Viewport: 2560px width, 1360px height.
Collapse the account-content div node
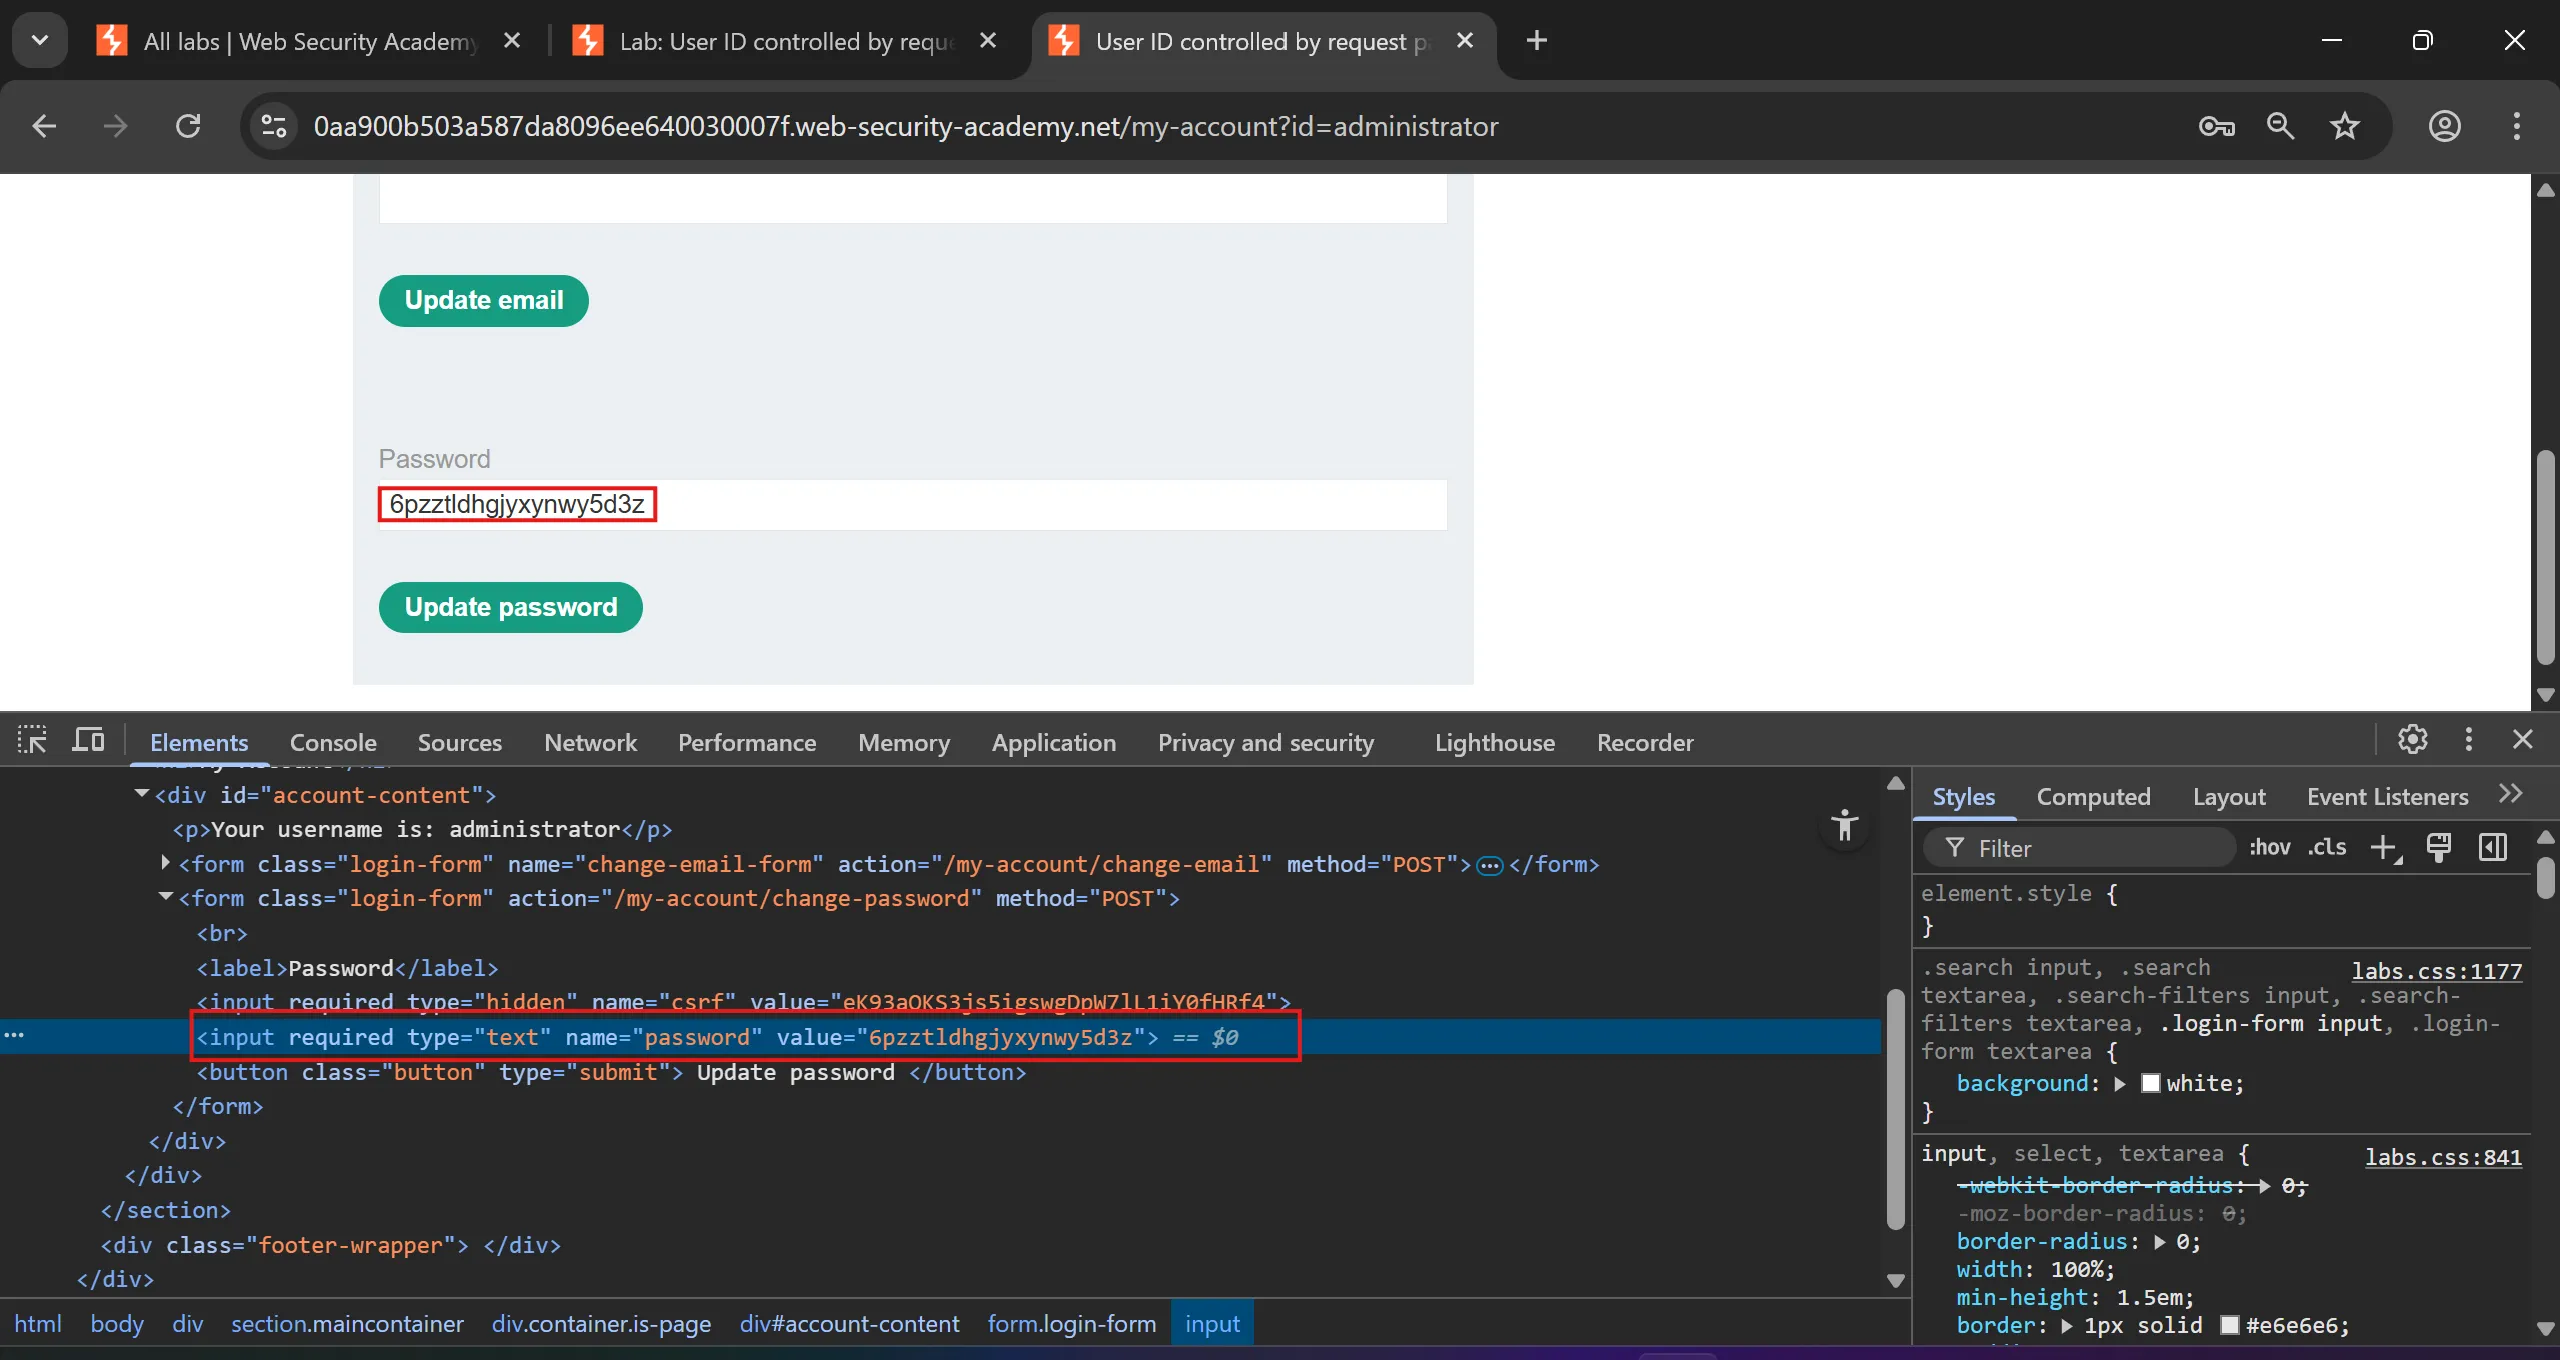(142, 794)
